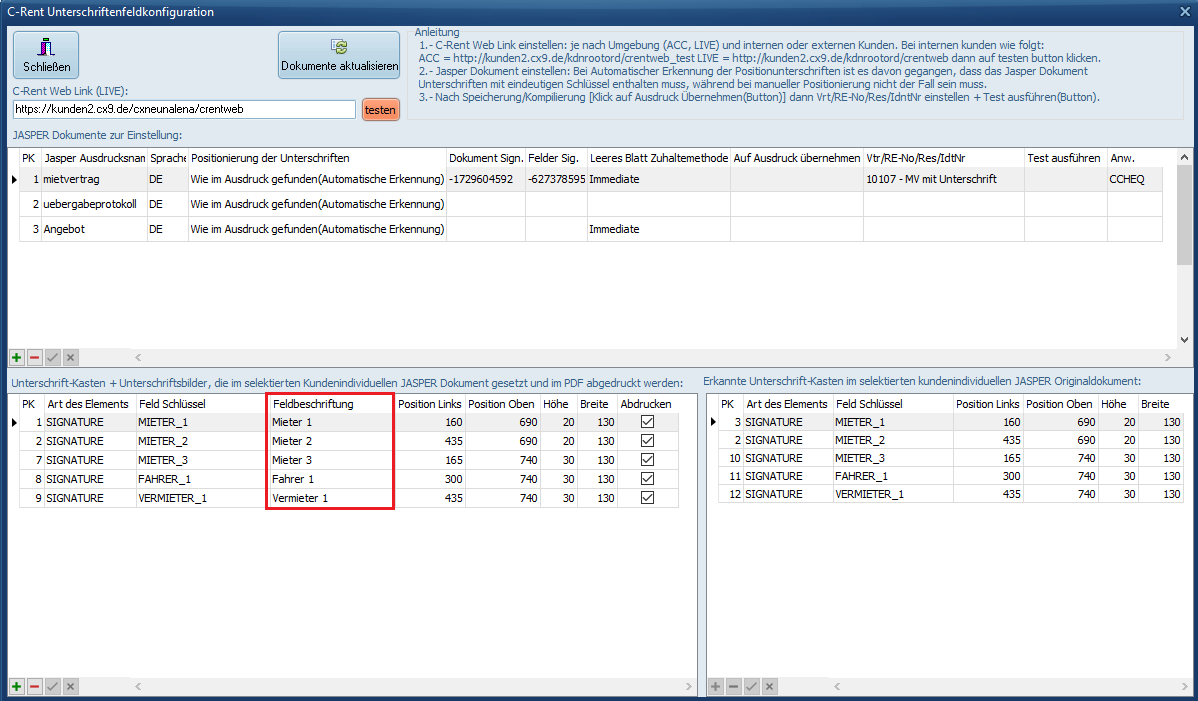
Task: Click the cancel X under the JASPER Dokumente grid
Action: point(70,357)
